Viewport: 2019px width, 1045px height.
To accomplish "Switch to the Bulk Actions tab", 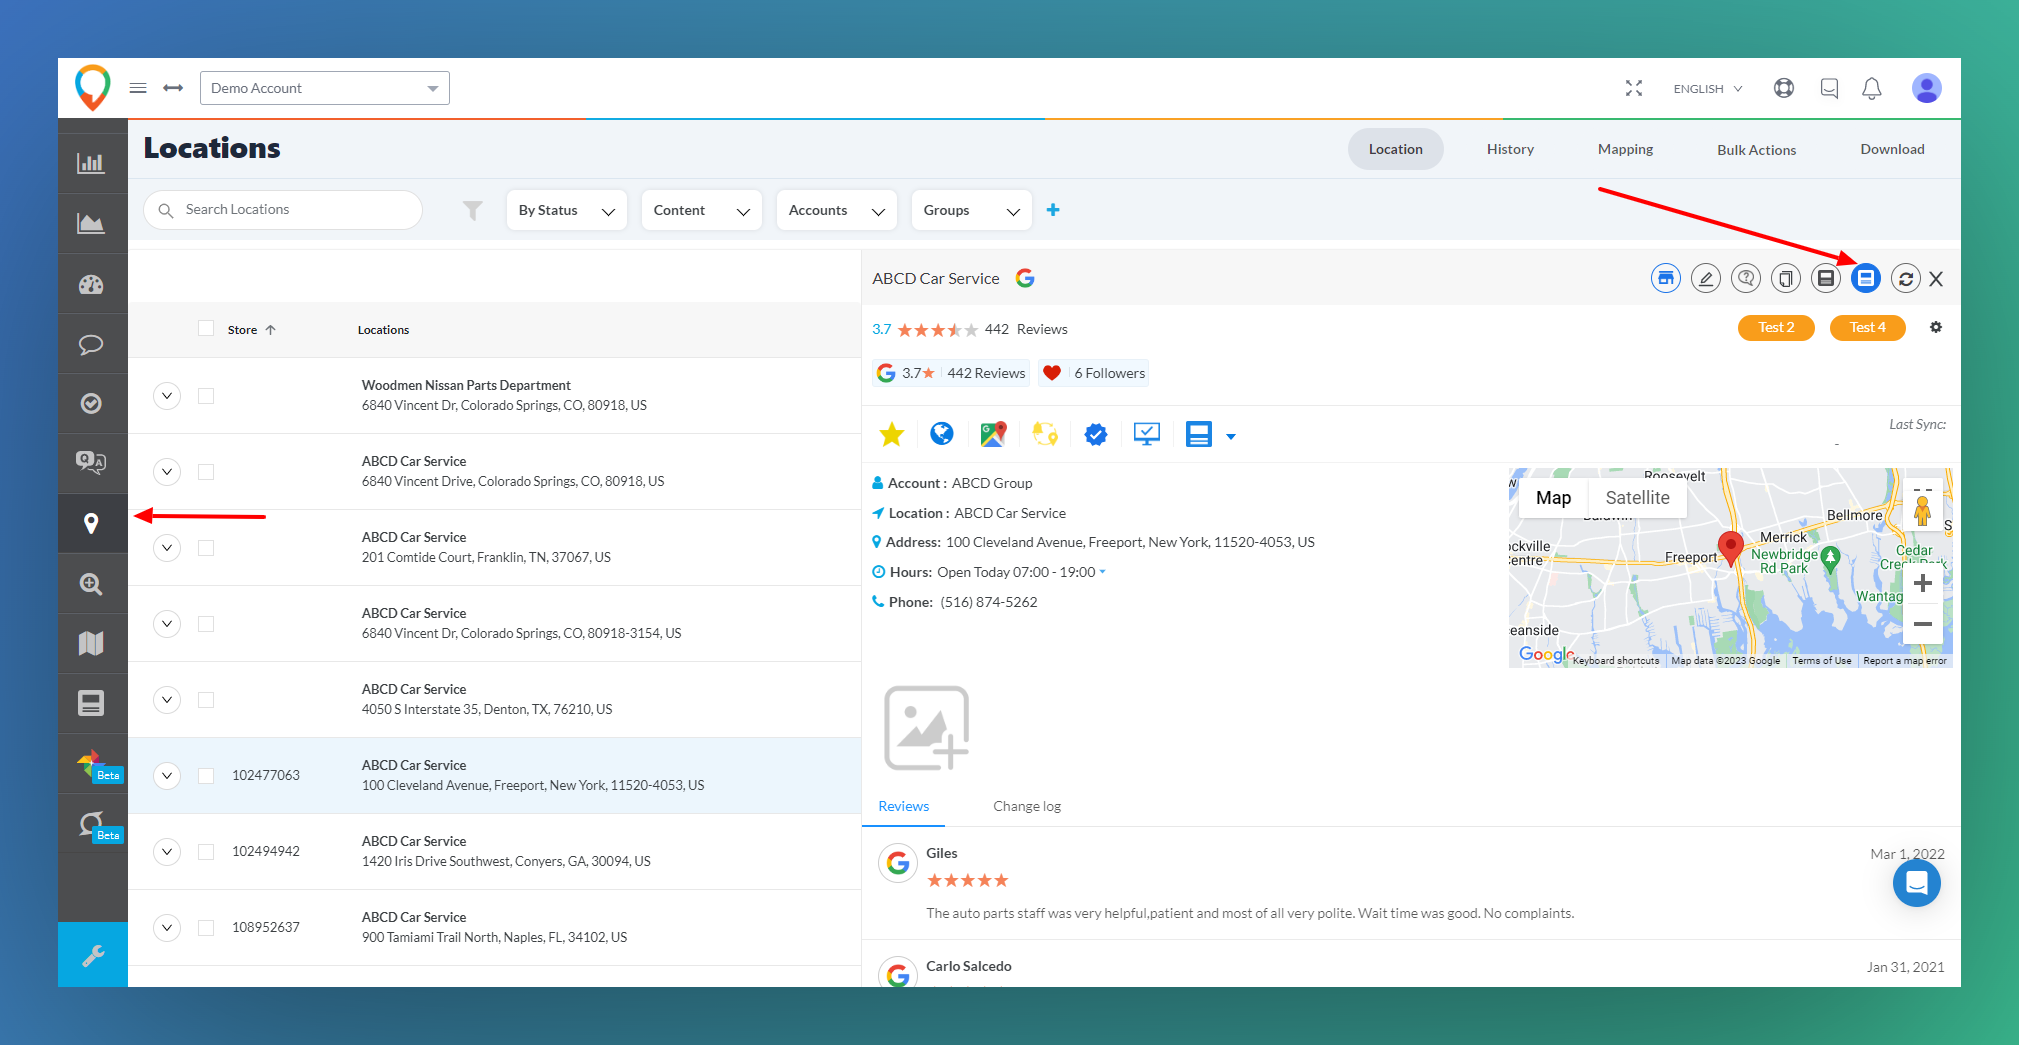I will point(1756,149).
